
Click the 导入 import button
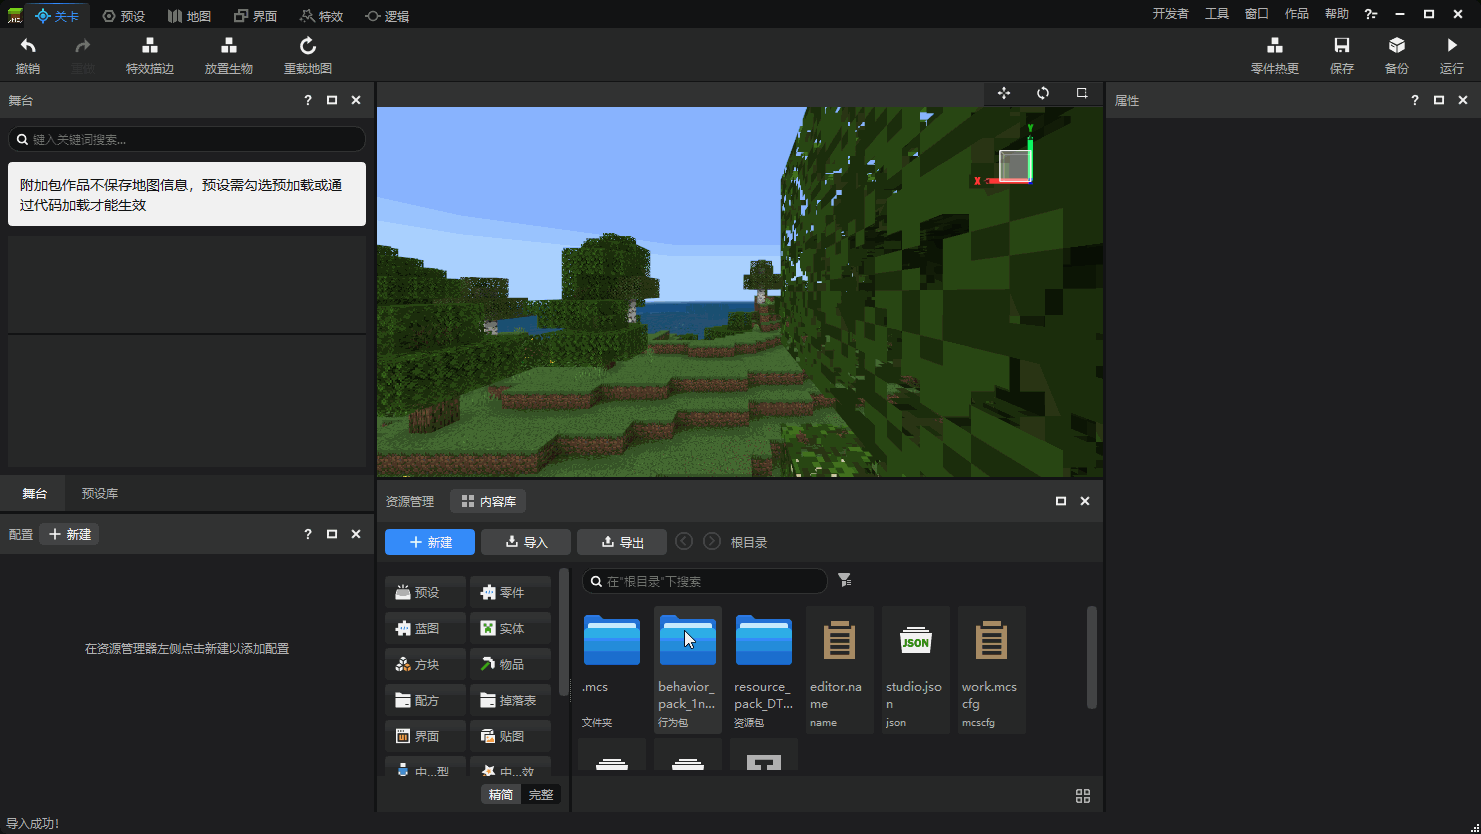coord(526,542)
